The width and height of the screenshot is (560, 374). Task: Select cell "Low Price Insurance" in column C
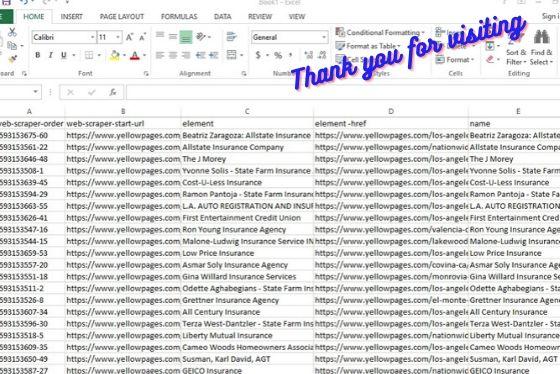tap(247, 253)
